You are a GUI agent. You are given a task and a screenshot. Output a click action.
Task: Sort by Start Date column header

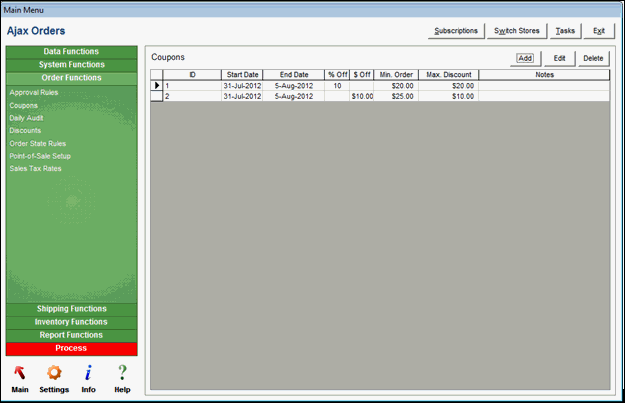(x=242, y=75)
